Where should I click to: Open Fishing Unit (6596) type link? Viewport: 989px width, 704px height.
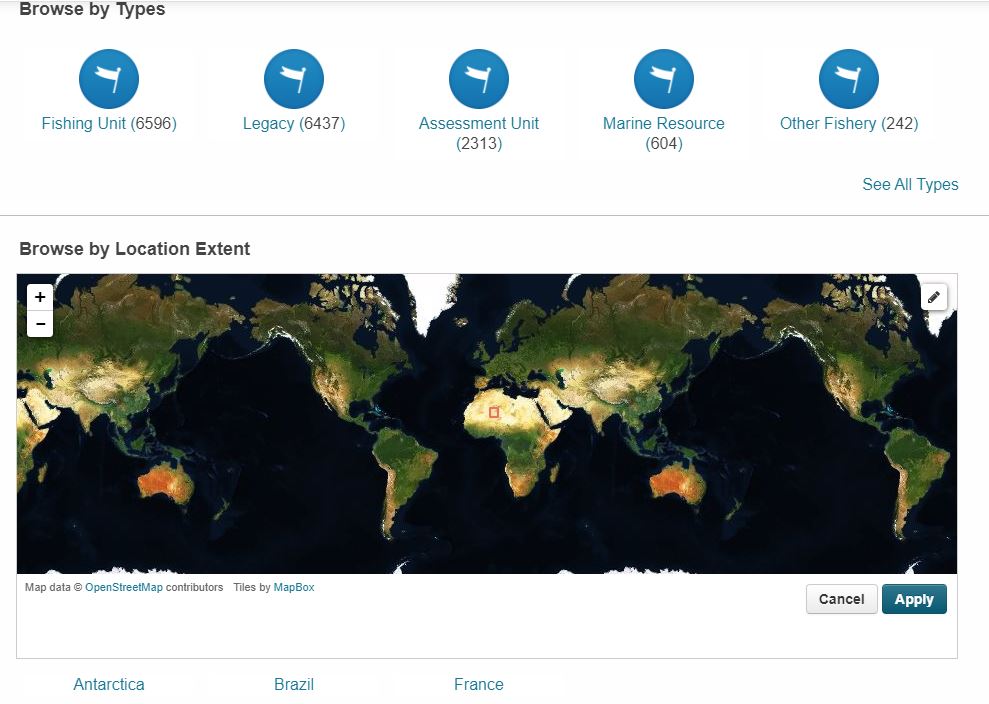pos(109,123)
